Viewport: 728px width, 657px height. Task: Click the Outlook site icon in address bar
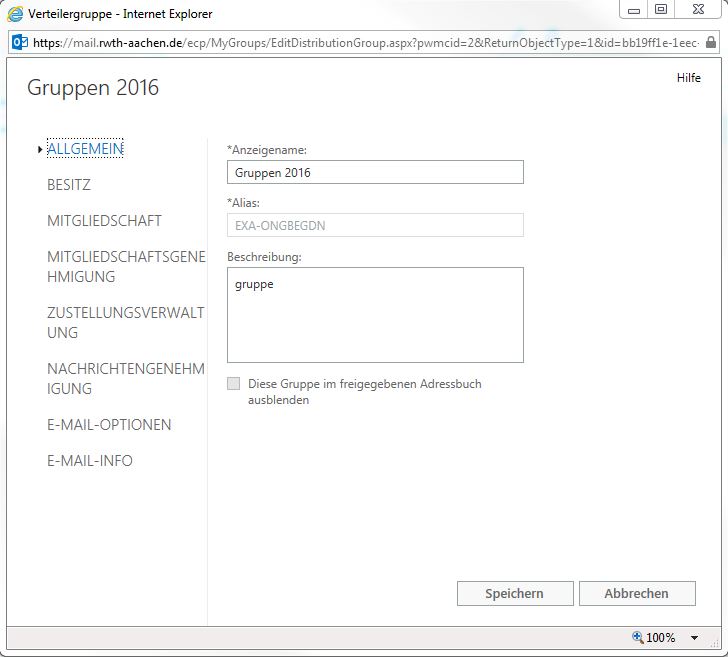pos(19,43)
